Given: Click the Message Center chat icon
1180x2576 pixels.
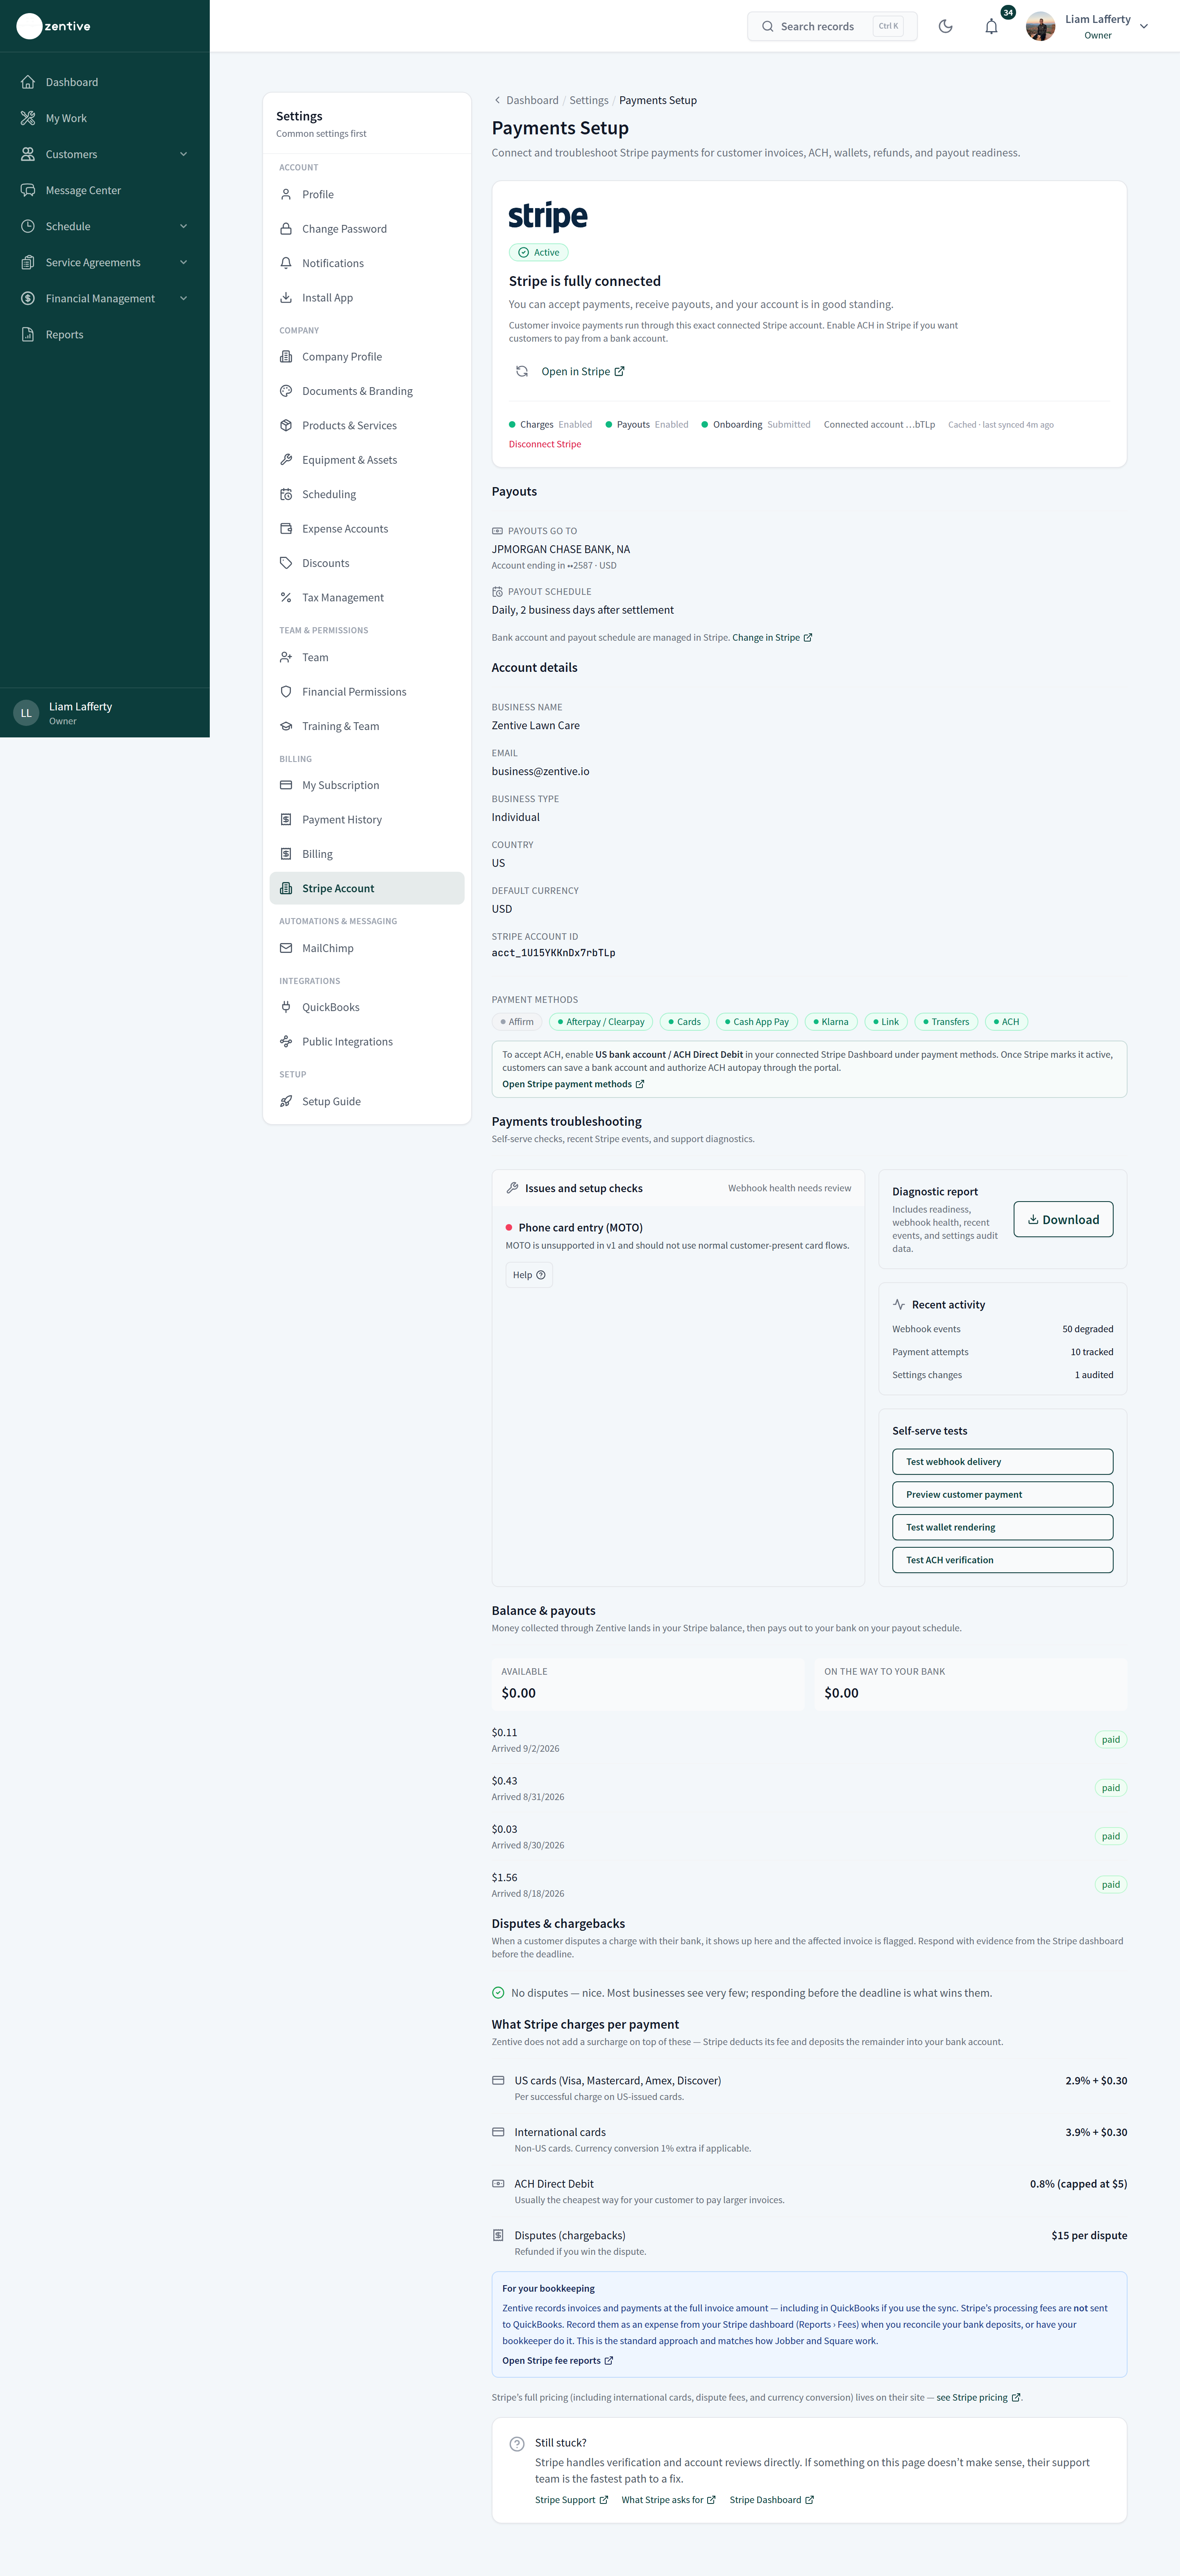Looking at the screenshot, I should pos(28,190).
